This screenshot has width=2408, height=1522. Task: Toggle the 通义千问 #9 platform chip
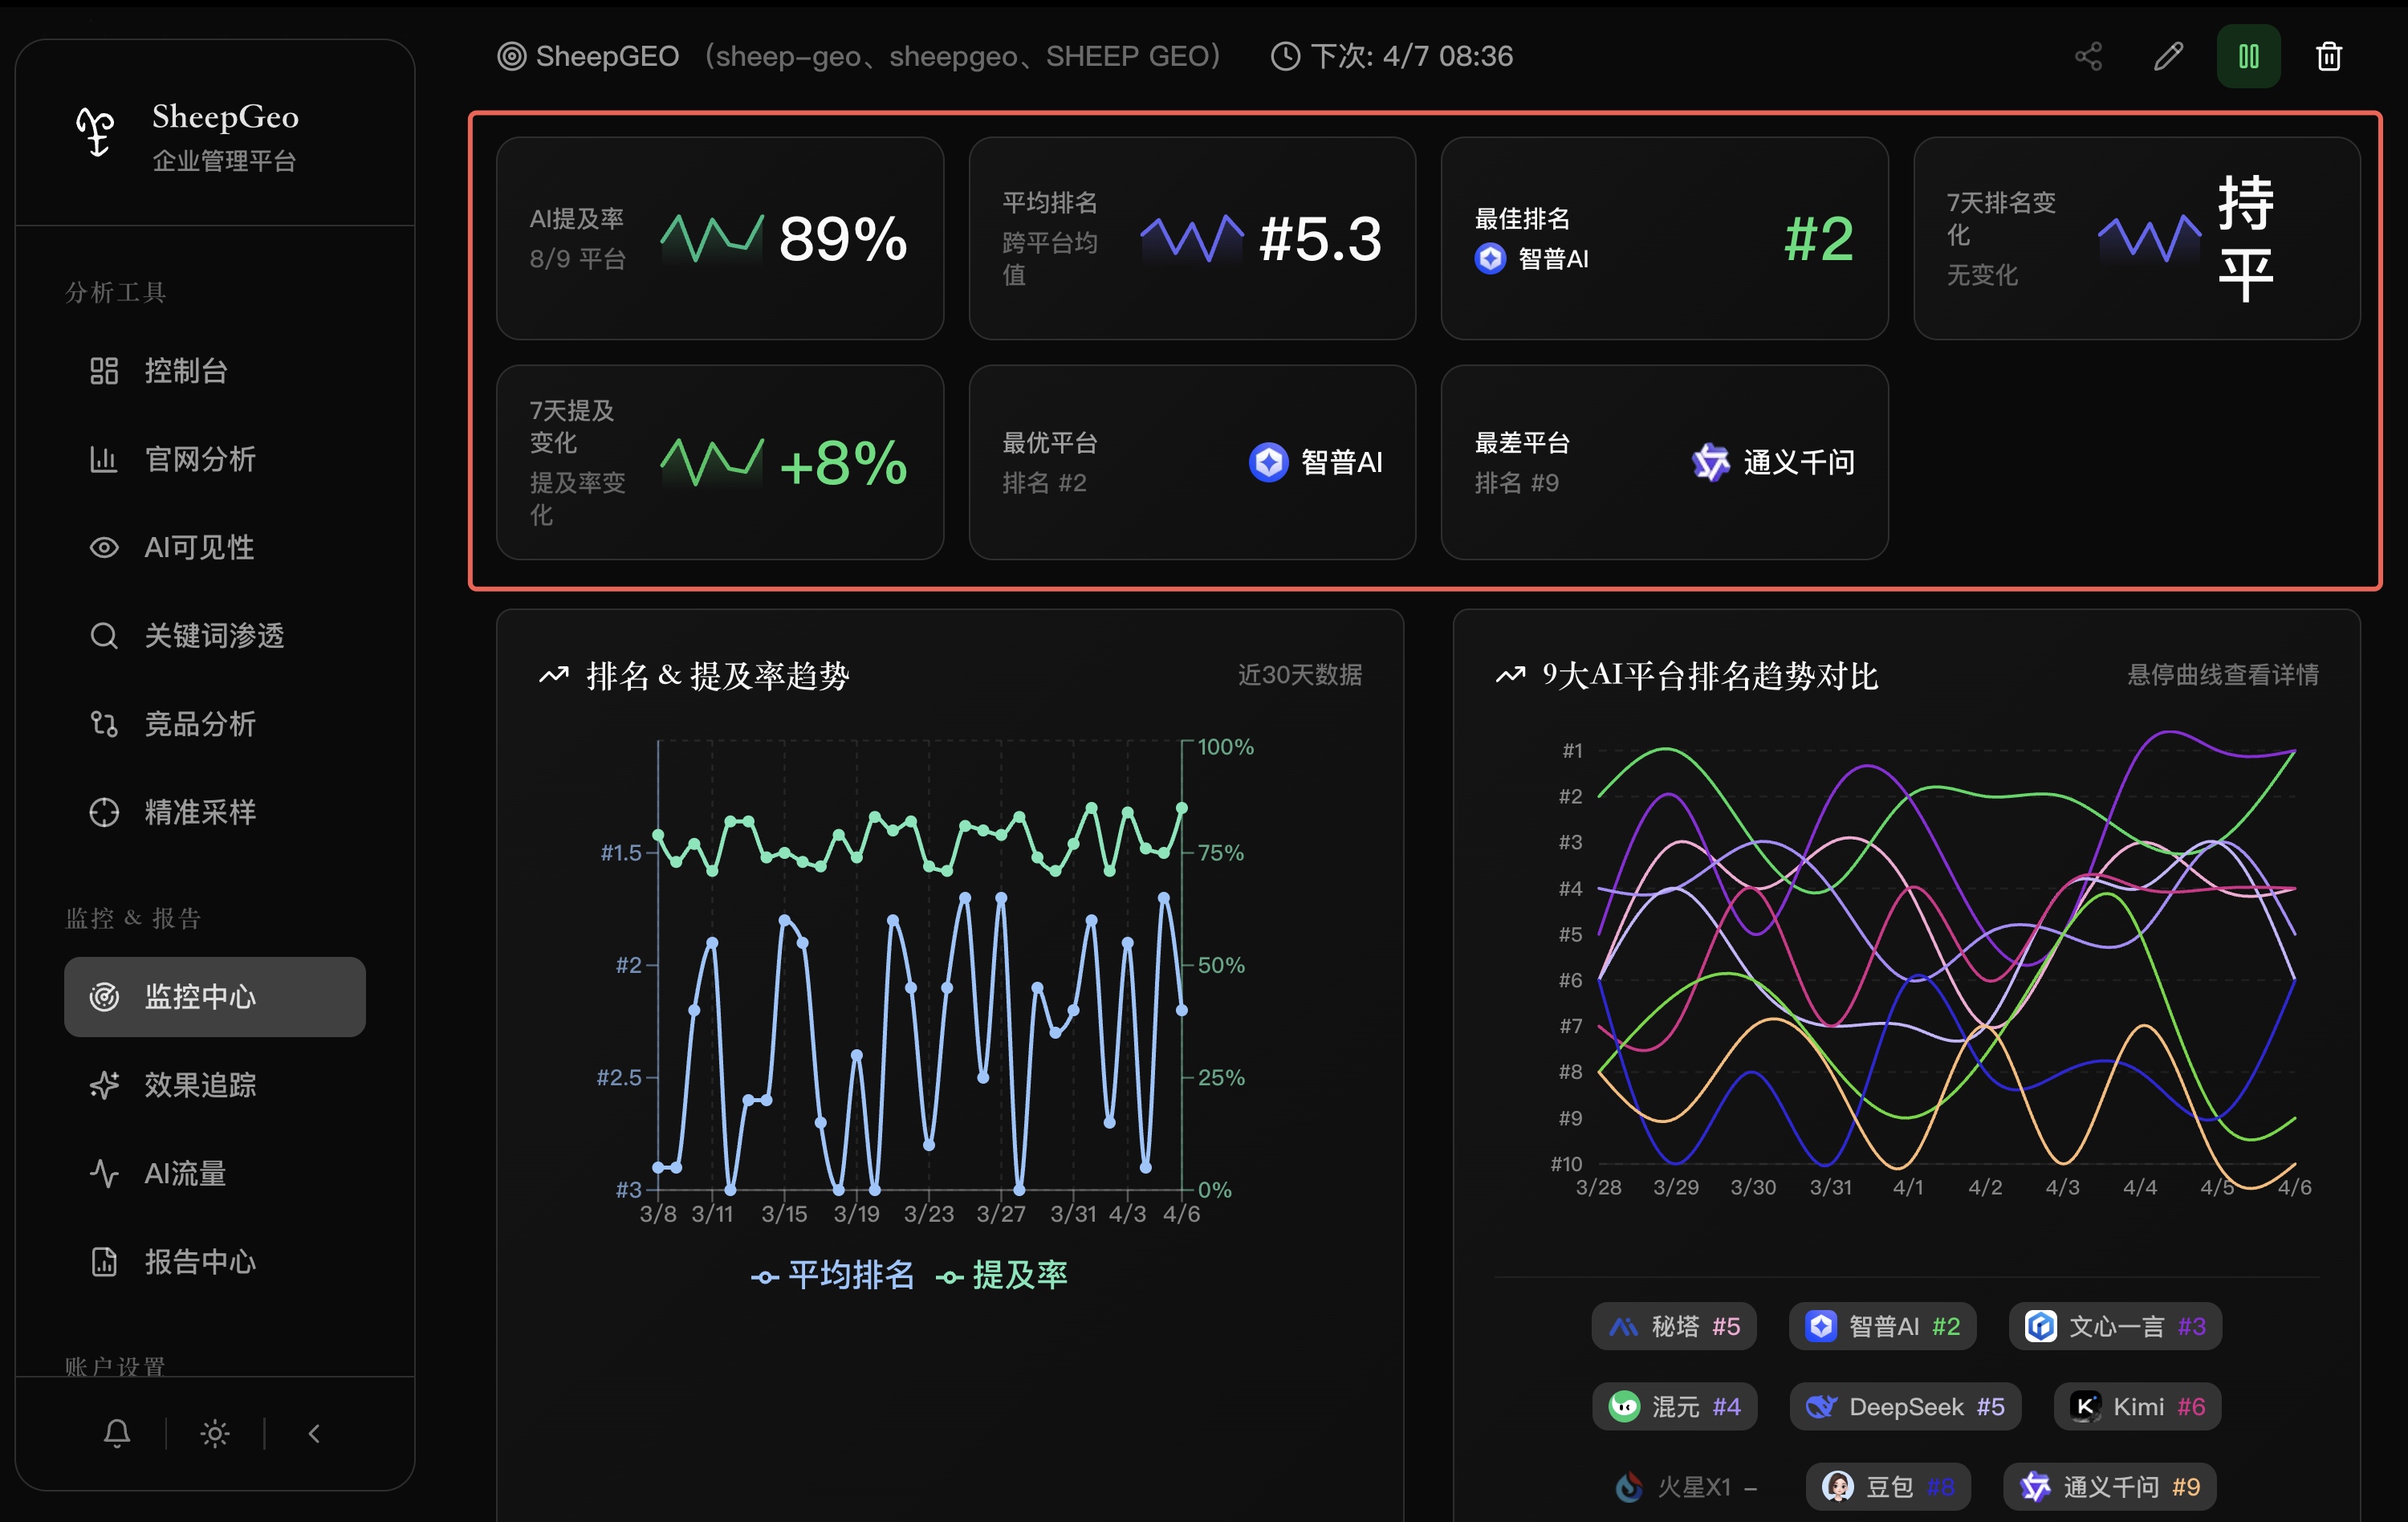2109,1487
